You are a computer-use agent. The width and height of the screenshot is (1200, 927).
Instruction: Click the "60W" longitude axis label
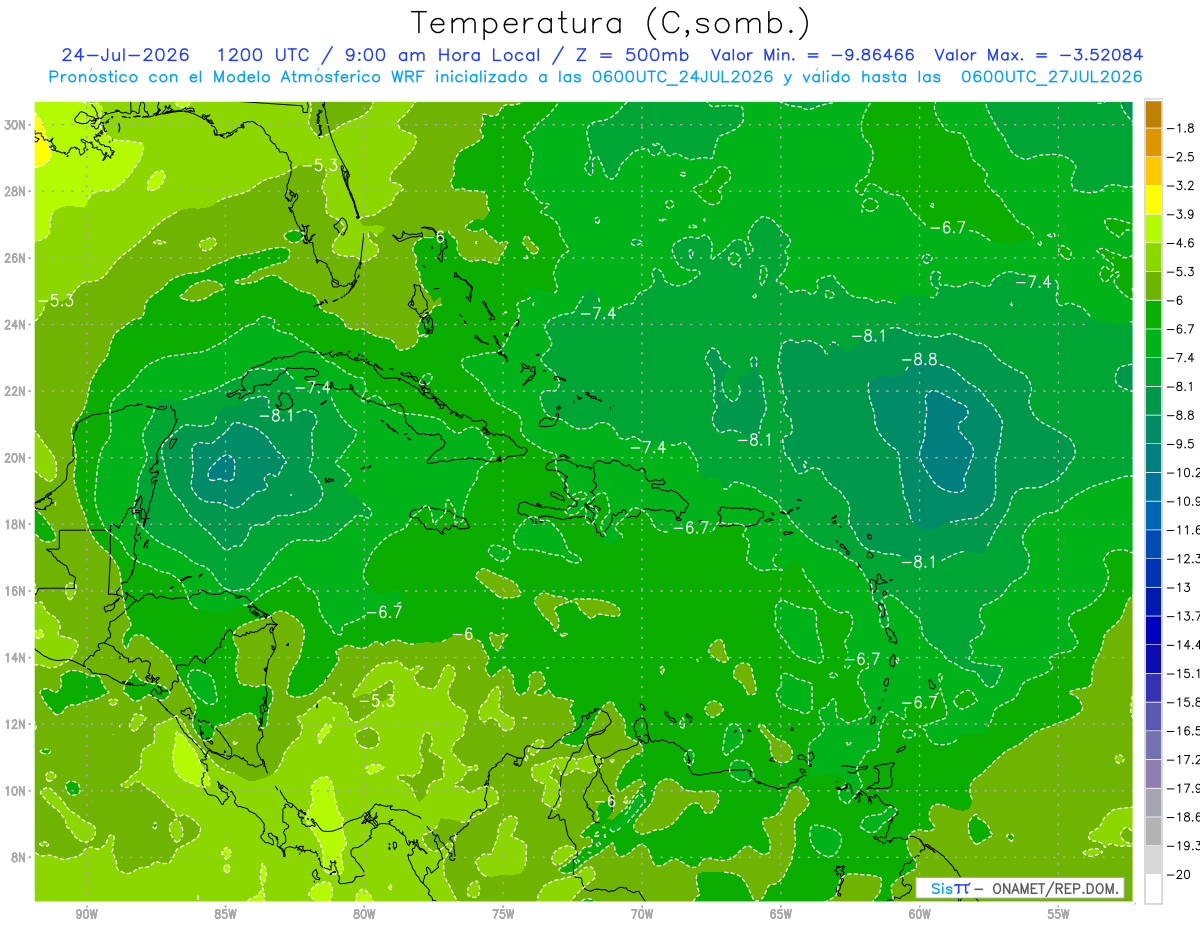pos(920,914)
